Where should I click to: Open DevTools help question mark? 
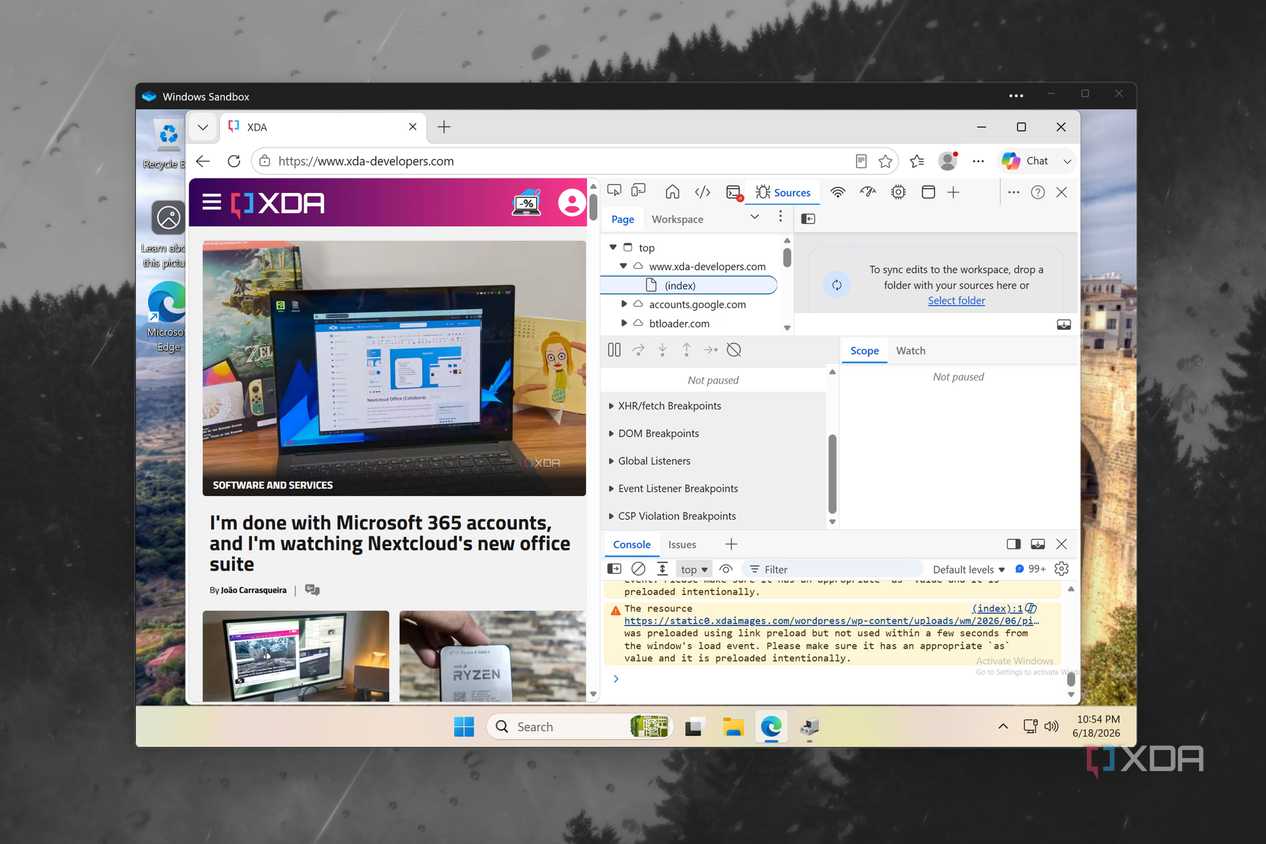1038,192
